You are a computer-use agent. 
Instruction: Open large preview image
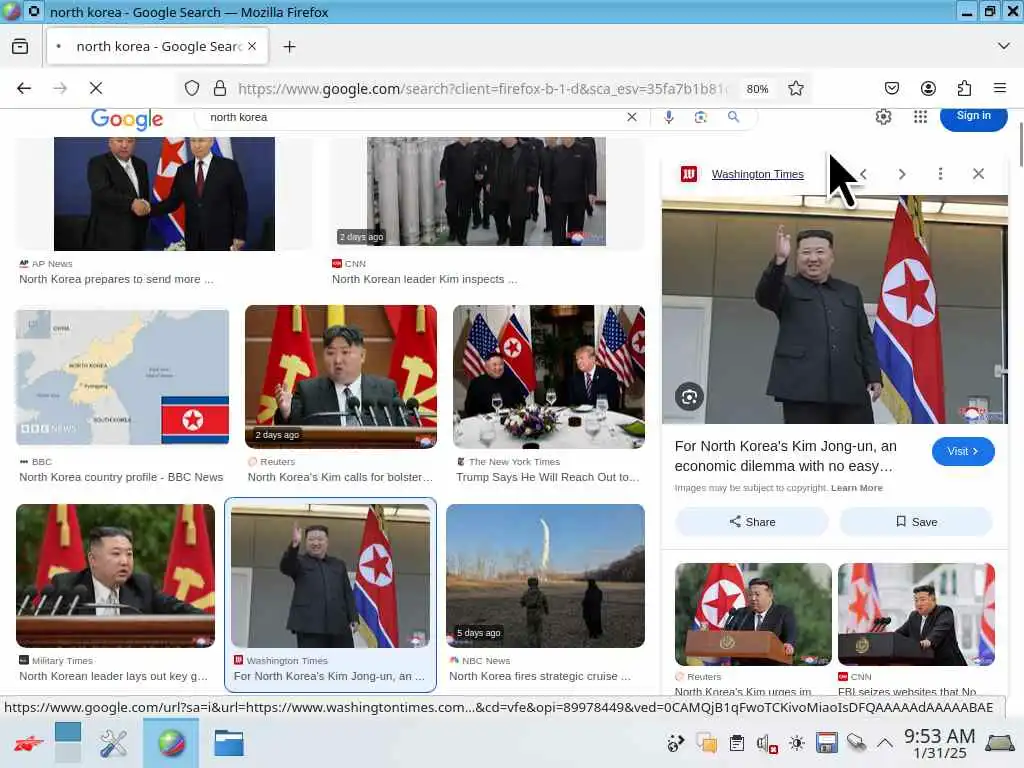[x=835, y=310]
